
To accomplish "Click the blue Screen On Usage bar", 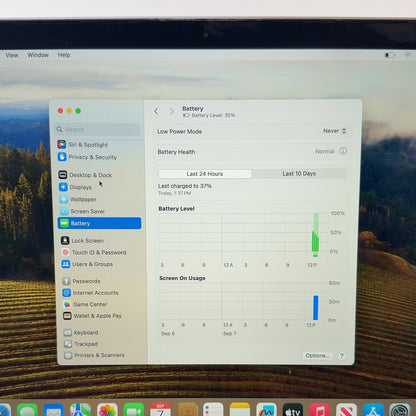I will click(316, 308).
